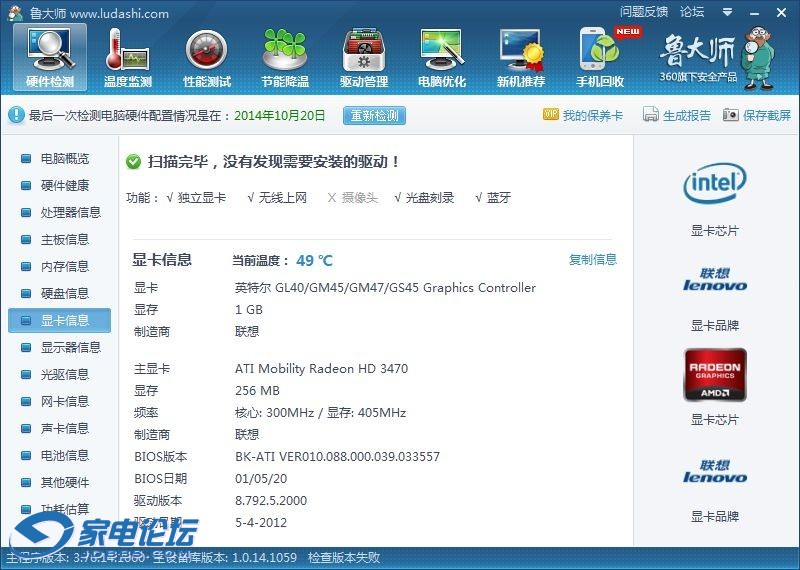800x570 pixels.
Task: Click ATI Mobility Radeon HD 3470 text
Action: coord(321,368)
